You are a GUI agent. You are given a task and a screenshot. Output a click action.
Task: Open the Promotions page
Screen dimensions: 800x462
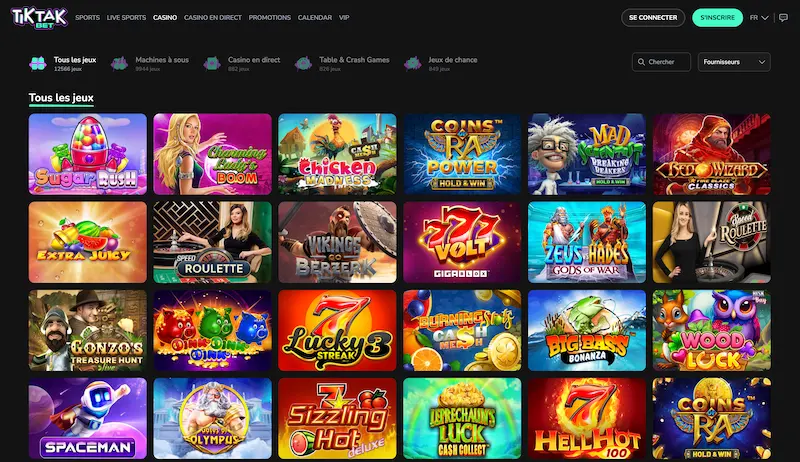(x=269, y=17)
